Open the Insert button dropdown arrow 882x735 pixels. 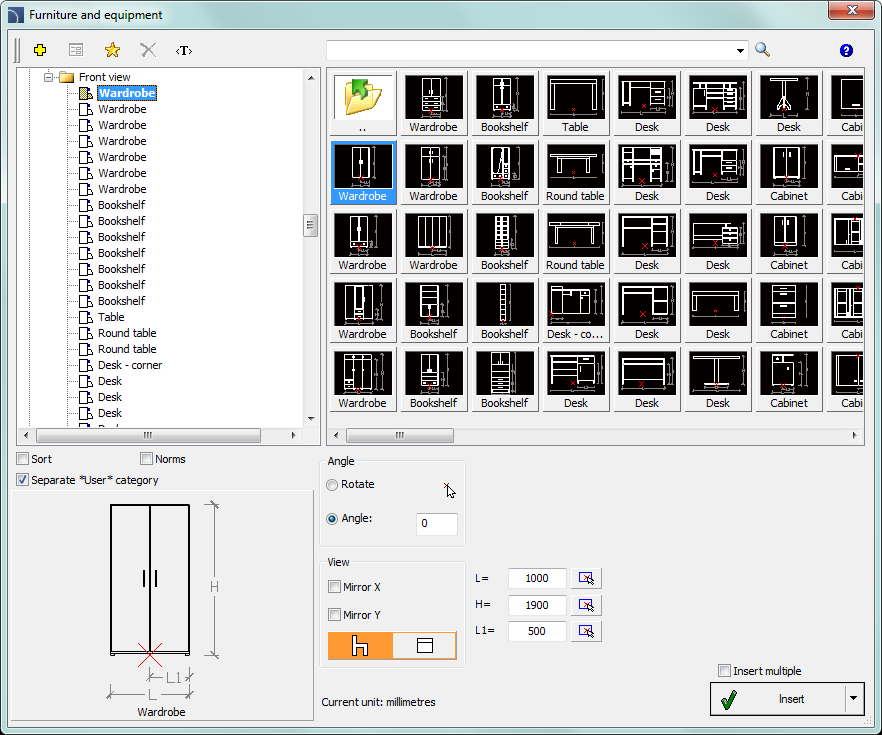tap(853, 699)
